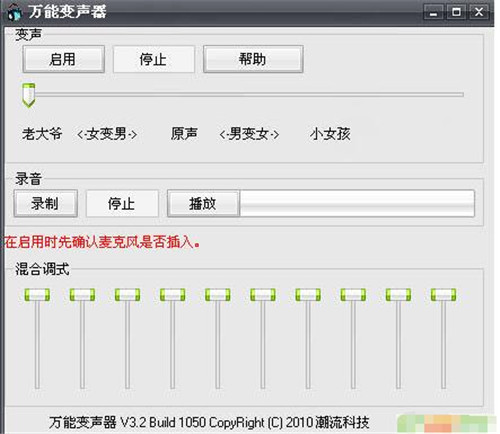Screen dimensions: 500x434
Task: Click the tenth equalizer slider handle
Action: [x=444, y=295]
